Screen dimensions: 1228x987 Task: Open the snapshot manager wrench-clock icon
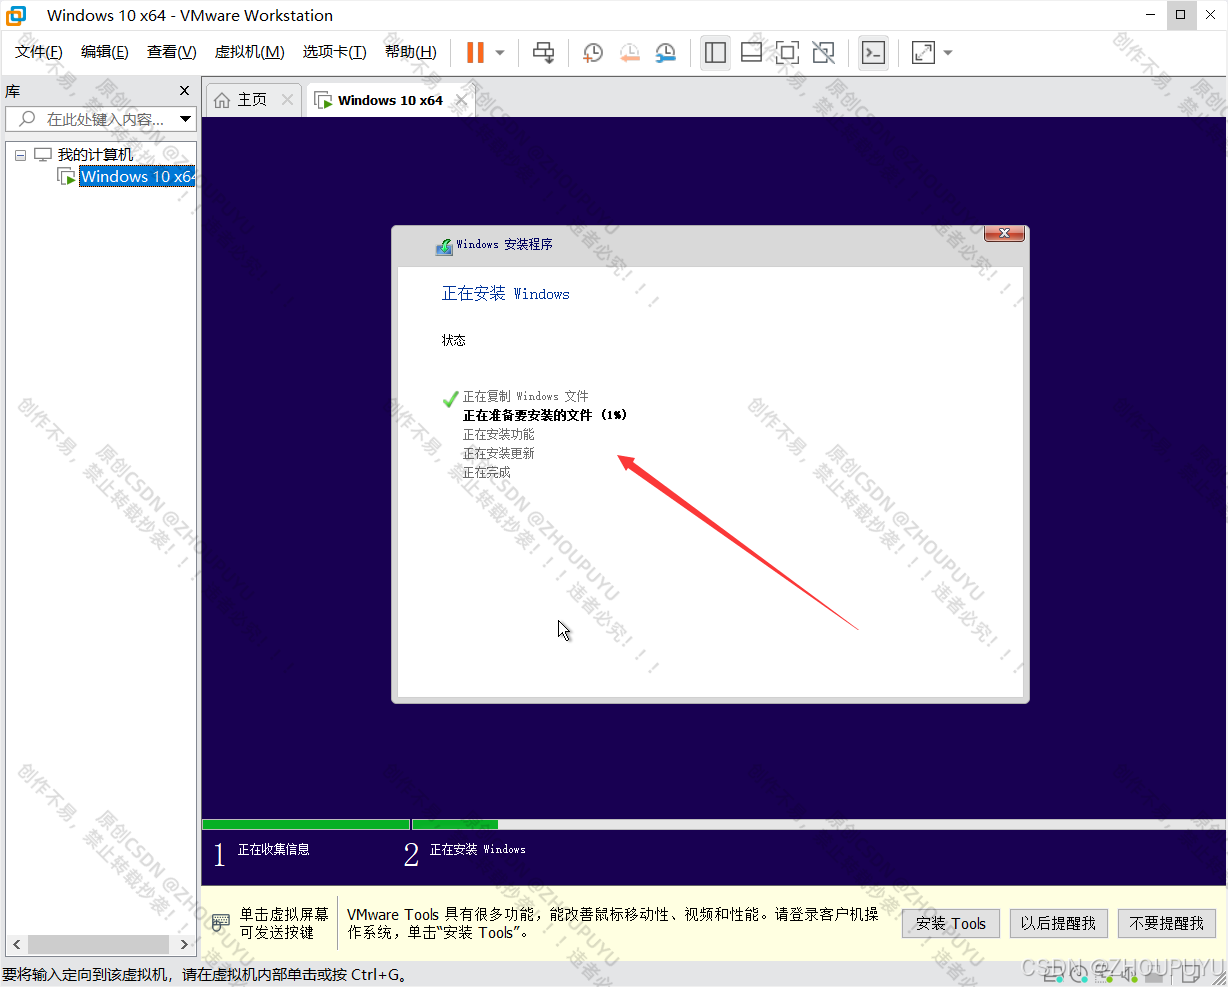[665, 53]
